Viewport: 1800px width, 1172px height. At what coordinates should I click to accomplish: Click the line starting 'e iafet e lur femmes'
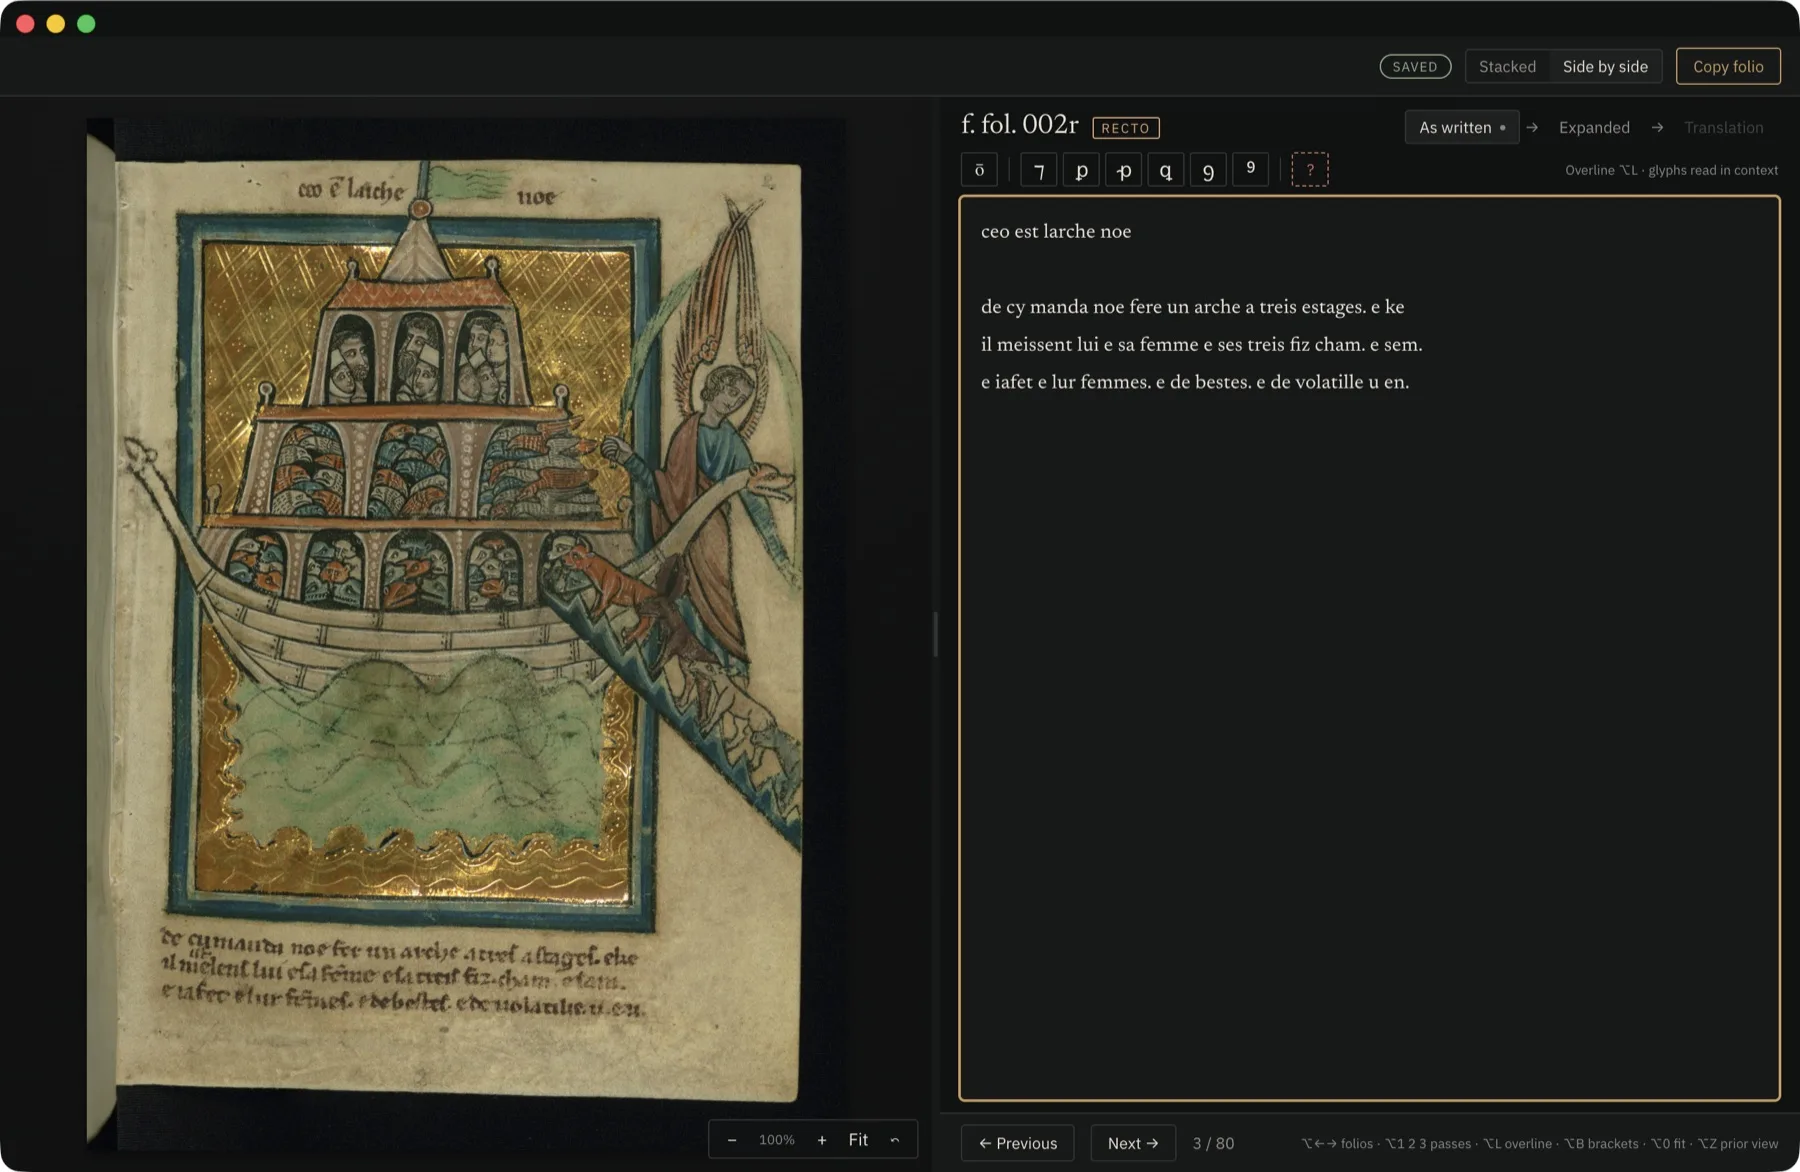pos(1195,382)
